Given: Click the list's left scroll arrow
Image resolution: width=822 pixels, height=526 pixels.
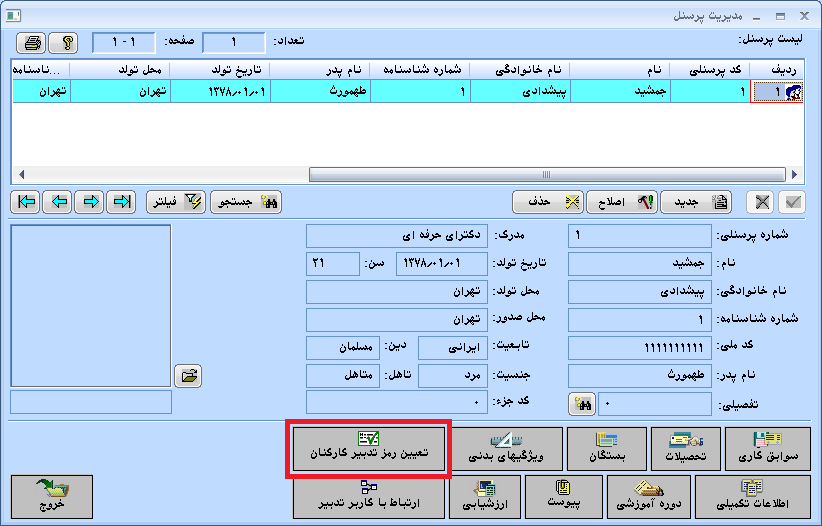Looking at the screenshot, I should click(x=21, y=174).
